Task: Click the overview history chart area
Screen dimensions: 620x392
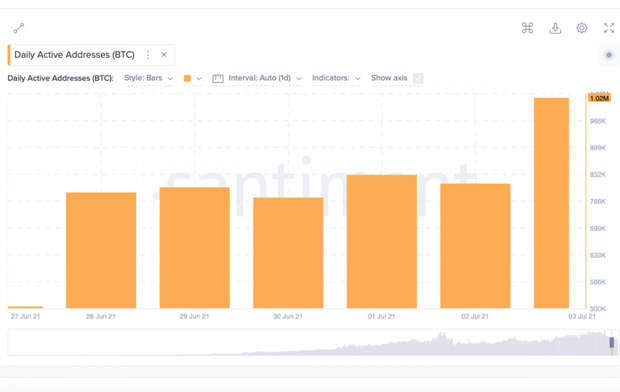Action: [x=312, y=342]
